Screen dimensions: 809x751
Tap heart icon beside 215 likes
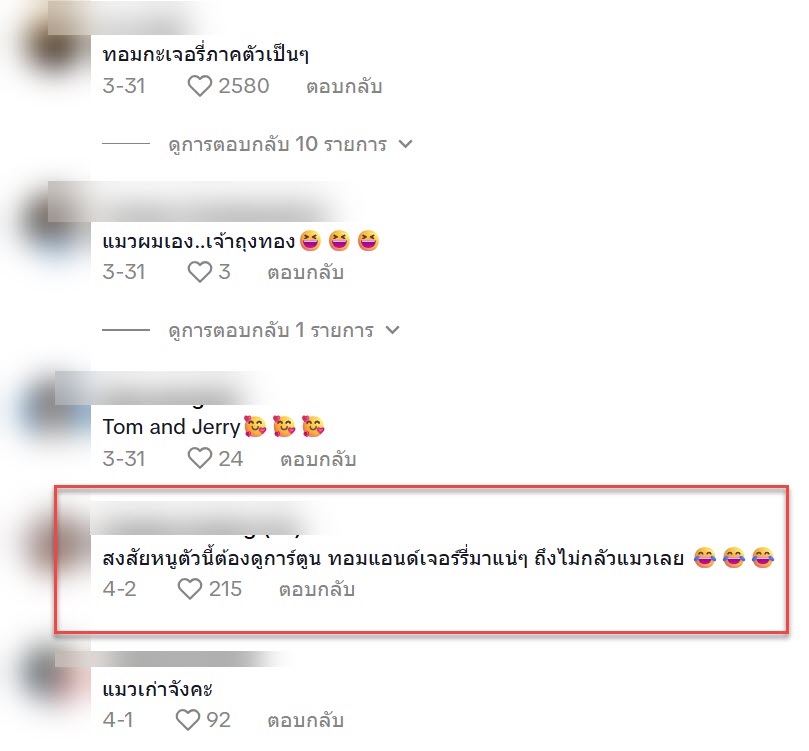tap(190, 589)
